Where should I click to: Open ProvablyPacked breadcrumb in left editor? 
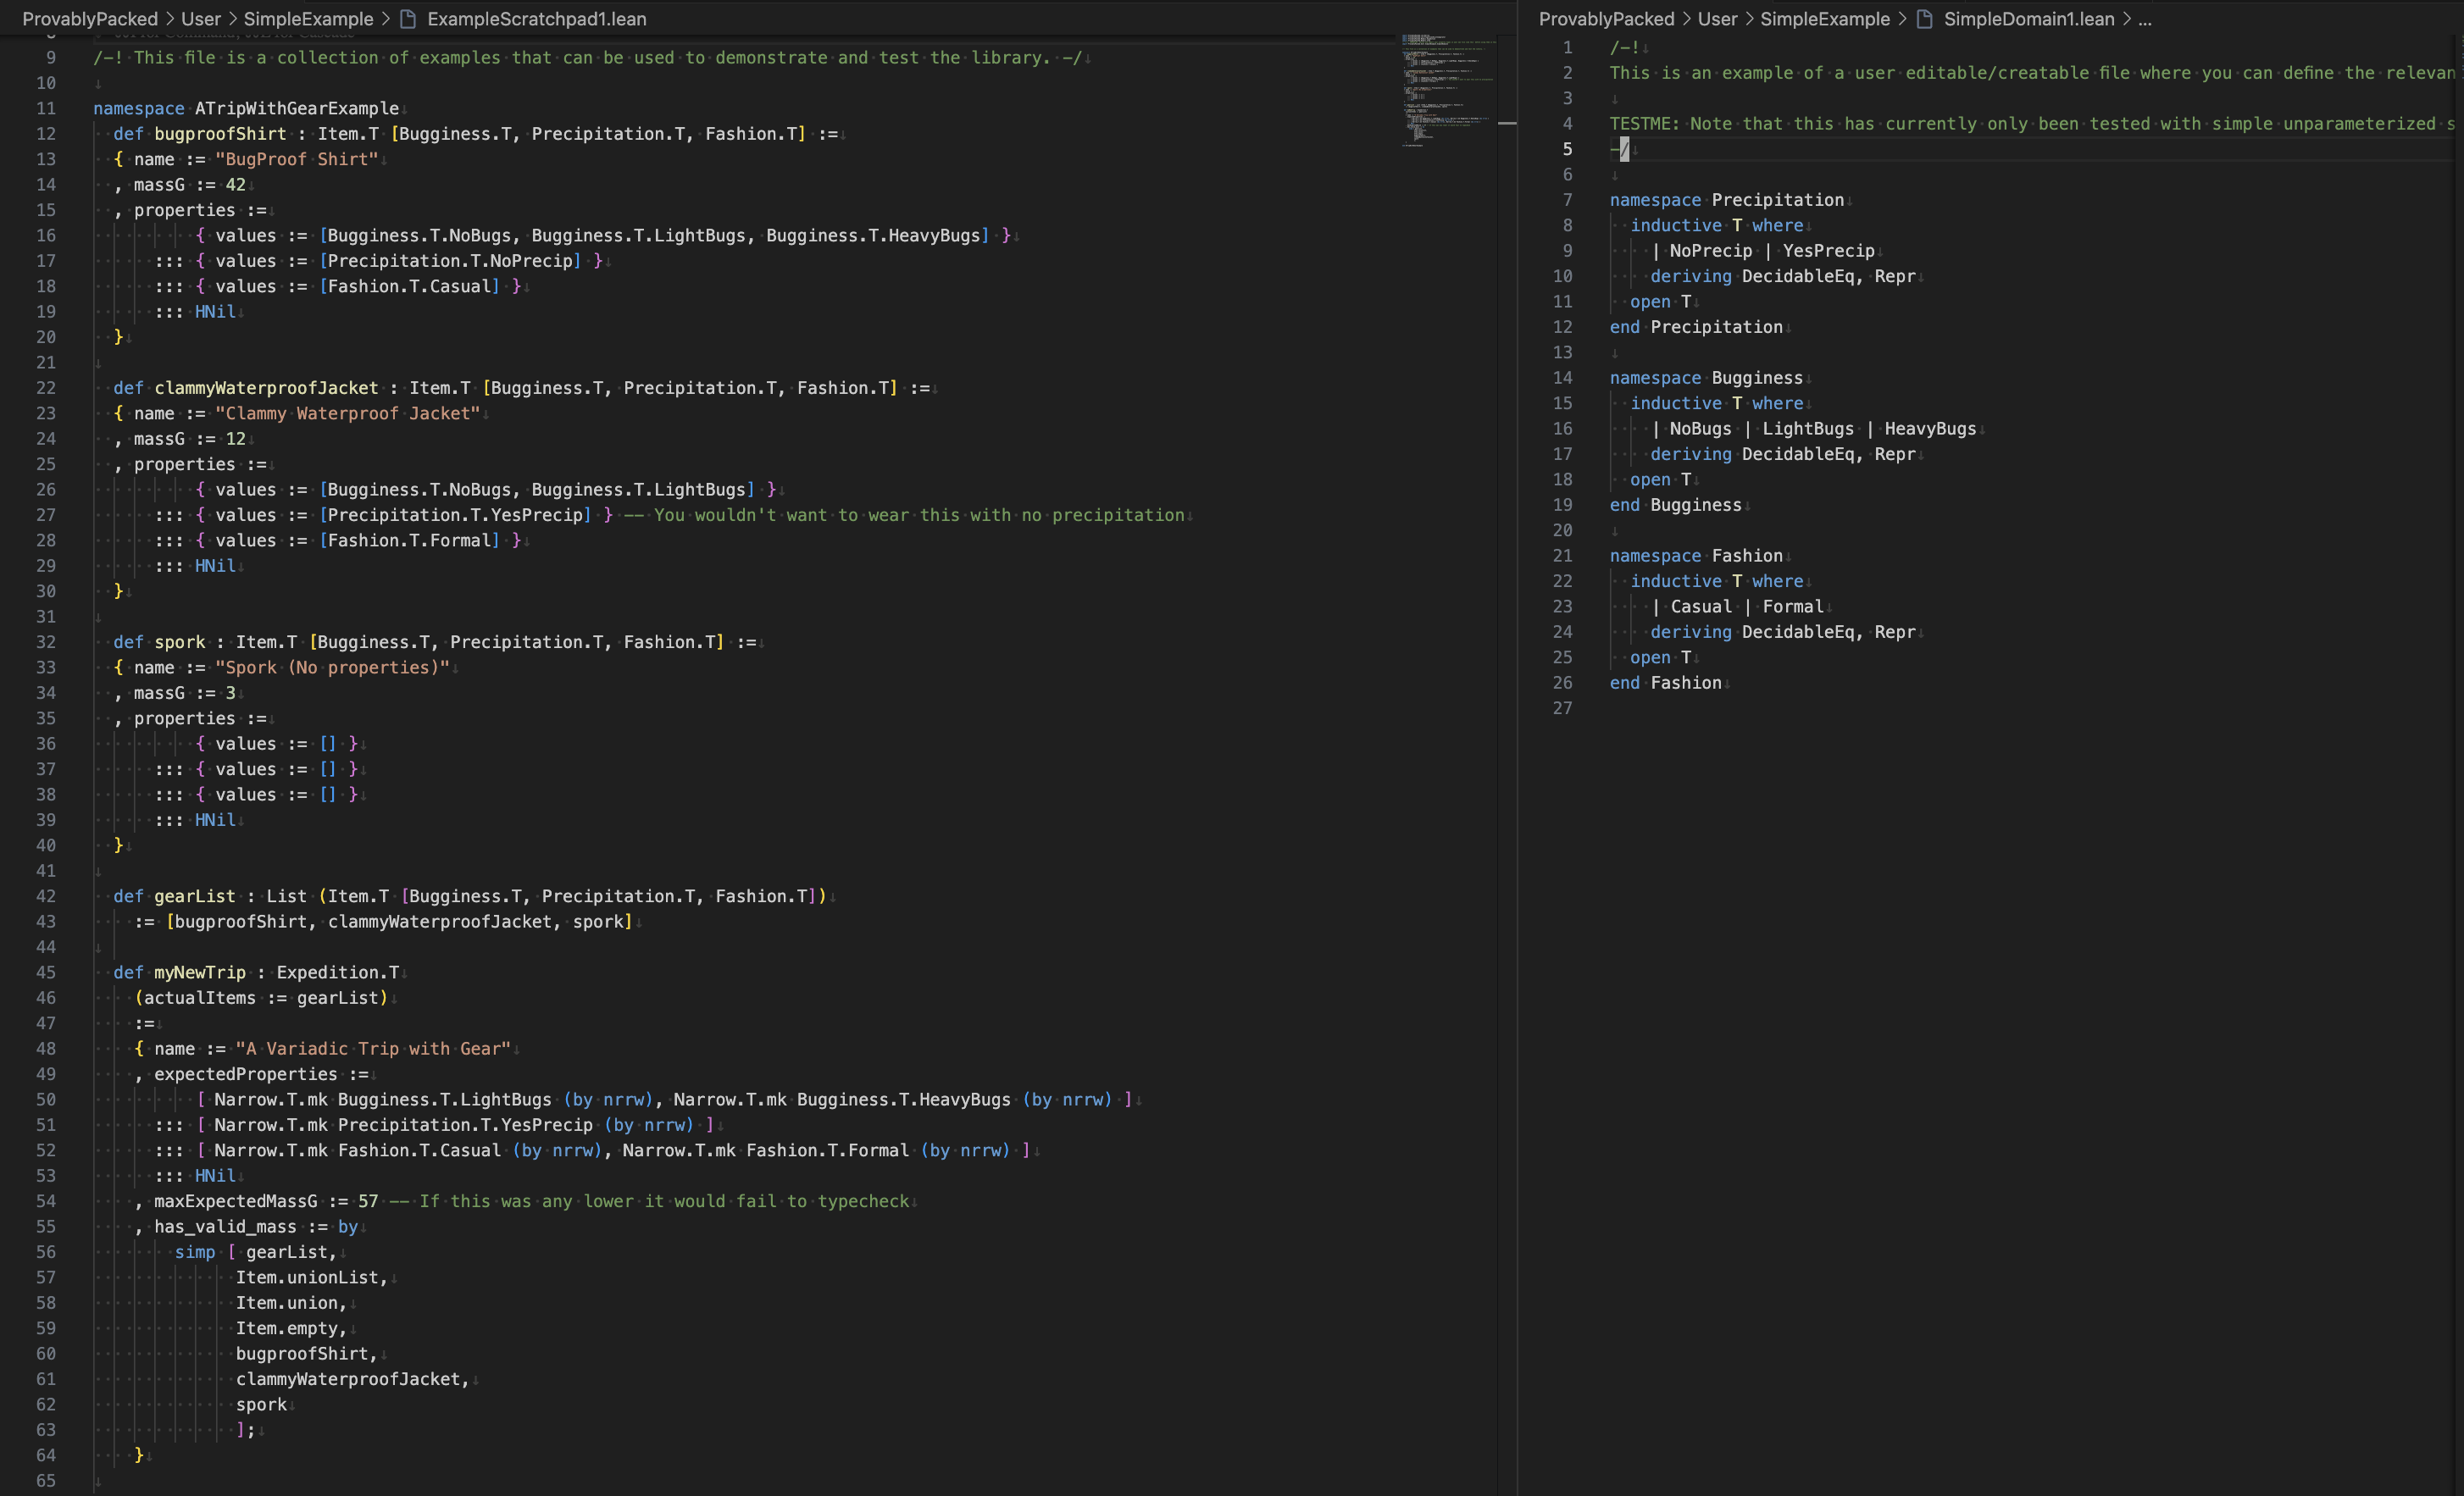(90, 19)
